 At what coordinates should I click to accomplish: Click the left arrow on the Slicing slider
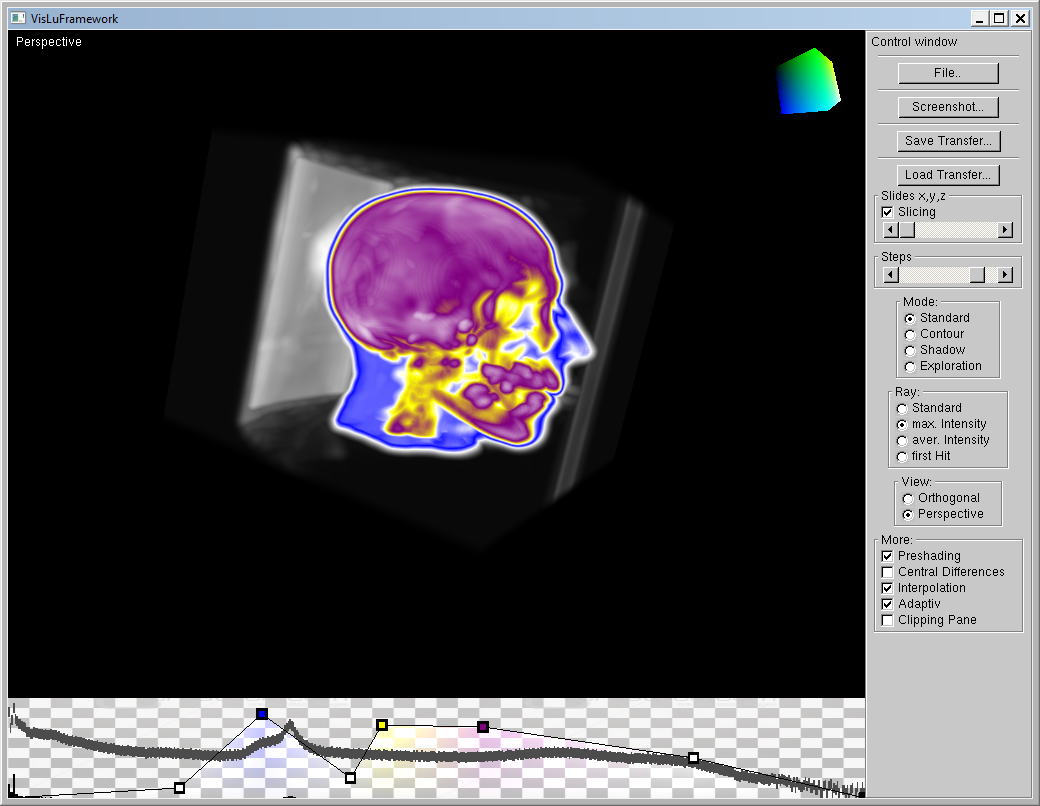pos(890,229)
